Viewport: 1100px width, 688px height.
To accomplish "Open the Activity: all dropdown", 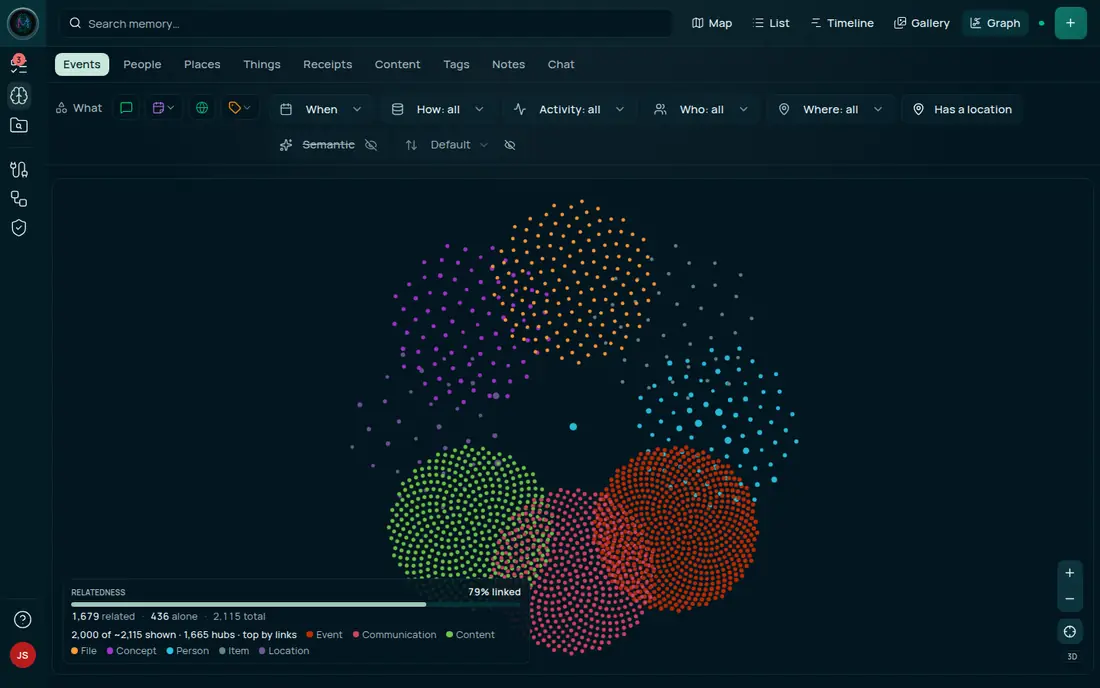I will click(x=569, y=109).
